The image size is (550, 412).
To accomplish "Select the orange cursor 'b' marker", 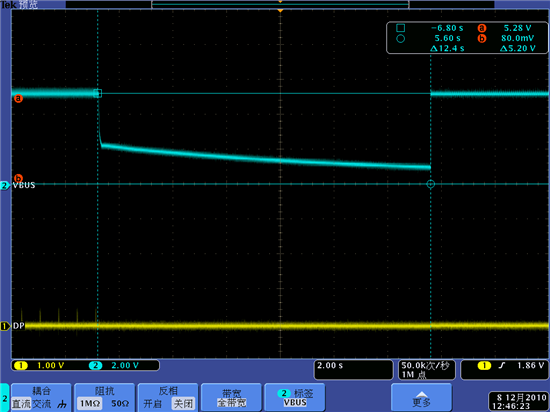I will (x=18, y=178).
